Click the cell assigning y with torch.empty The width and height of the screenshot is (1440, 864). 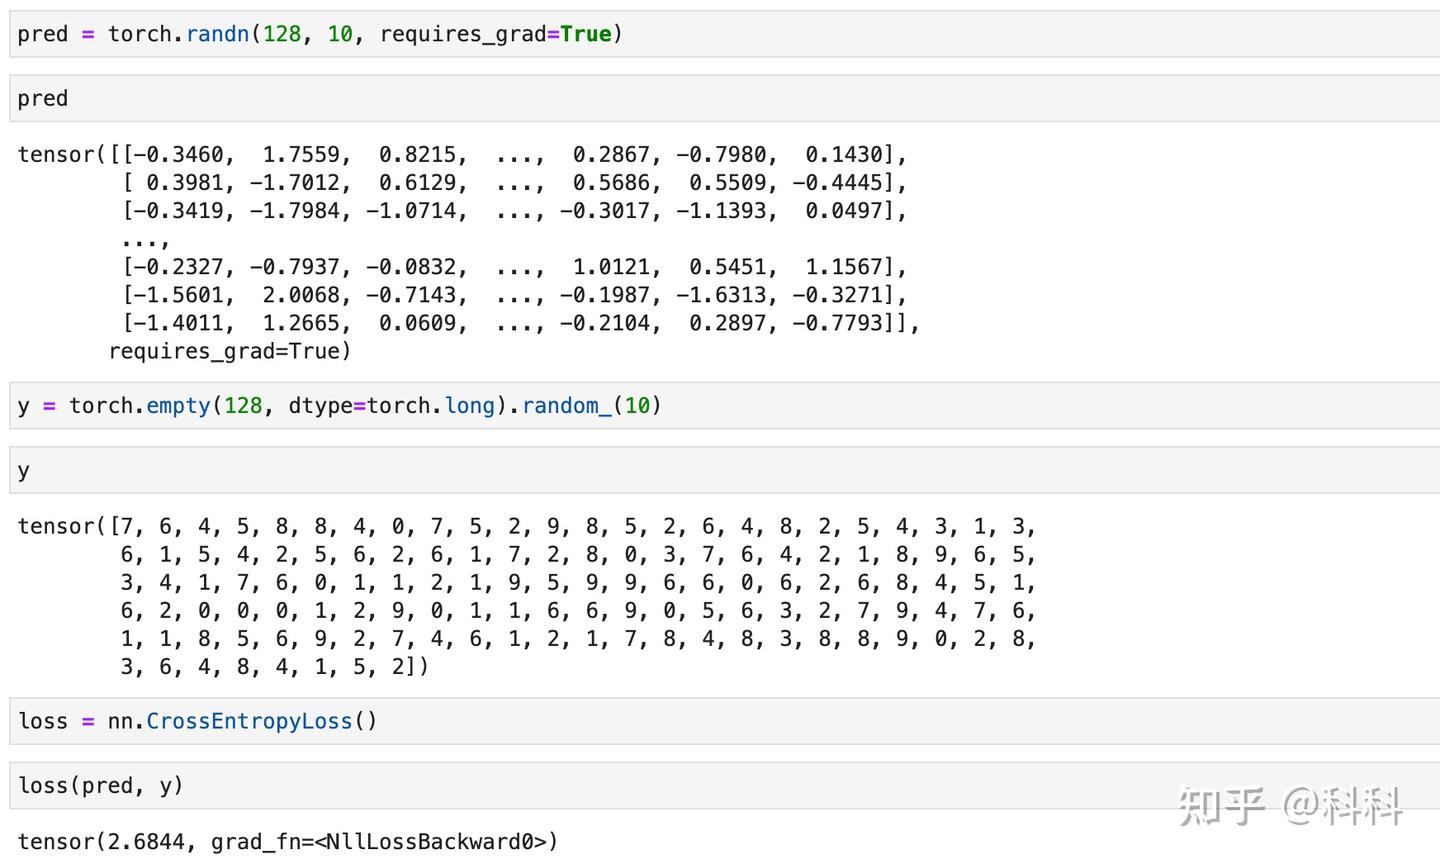click(725, 406)
